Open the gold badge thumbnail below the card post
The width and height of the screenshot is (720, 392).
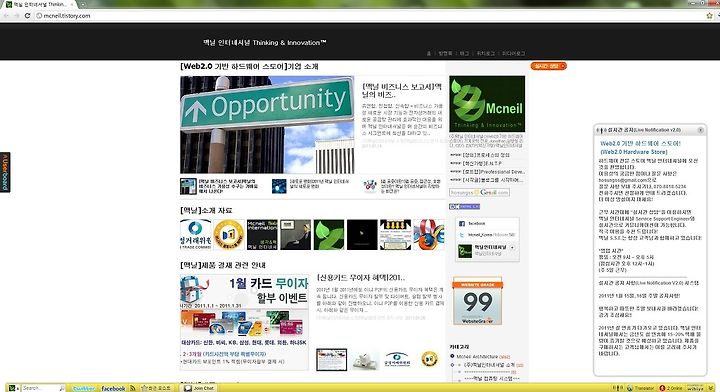429,359
